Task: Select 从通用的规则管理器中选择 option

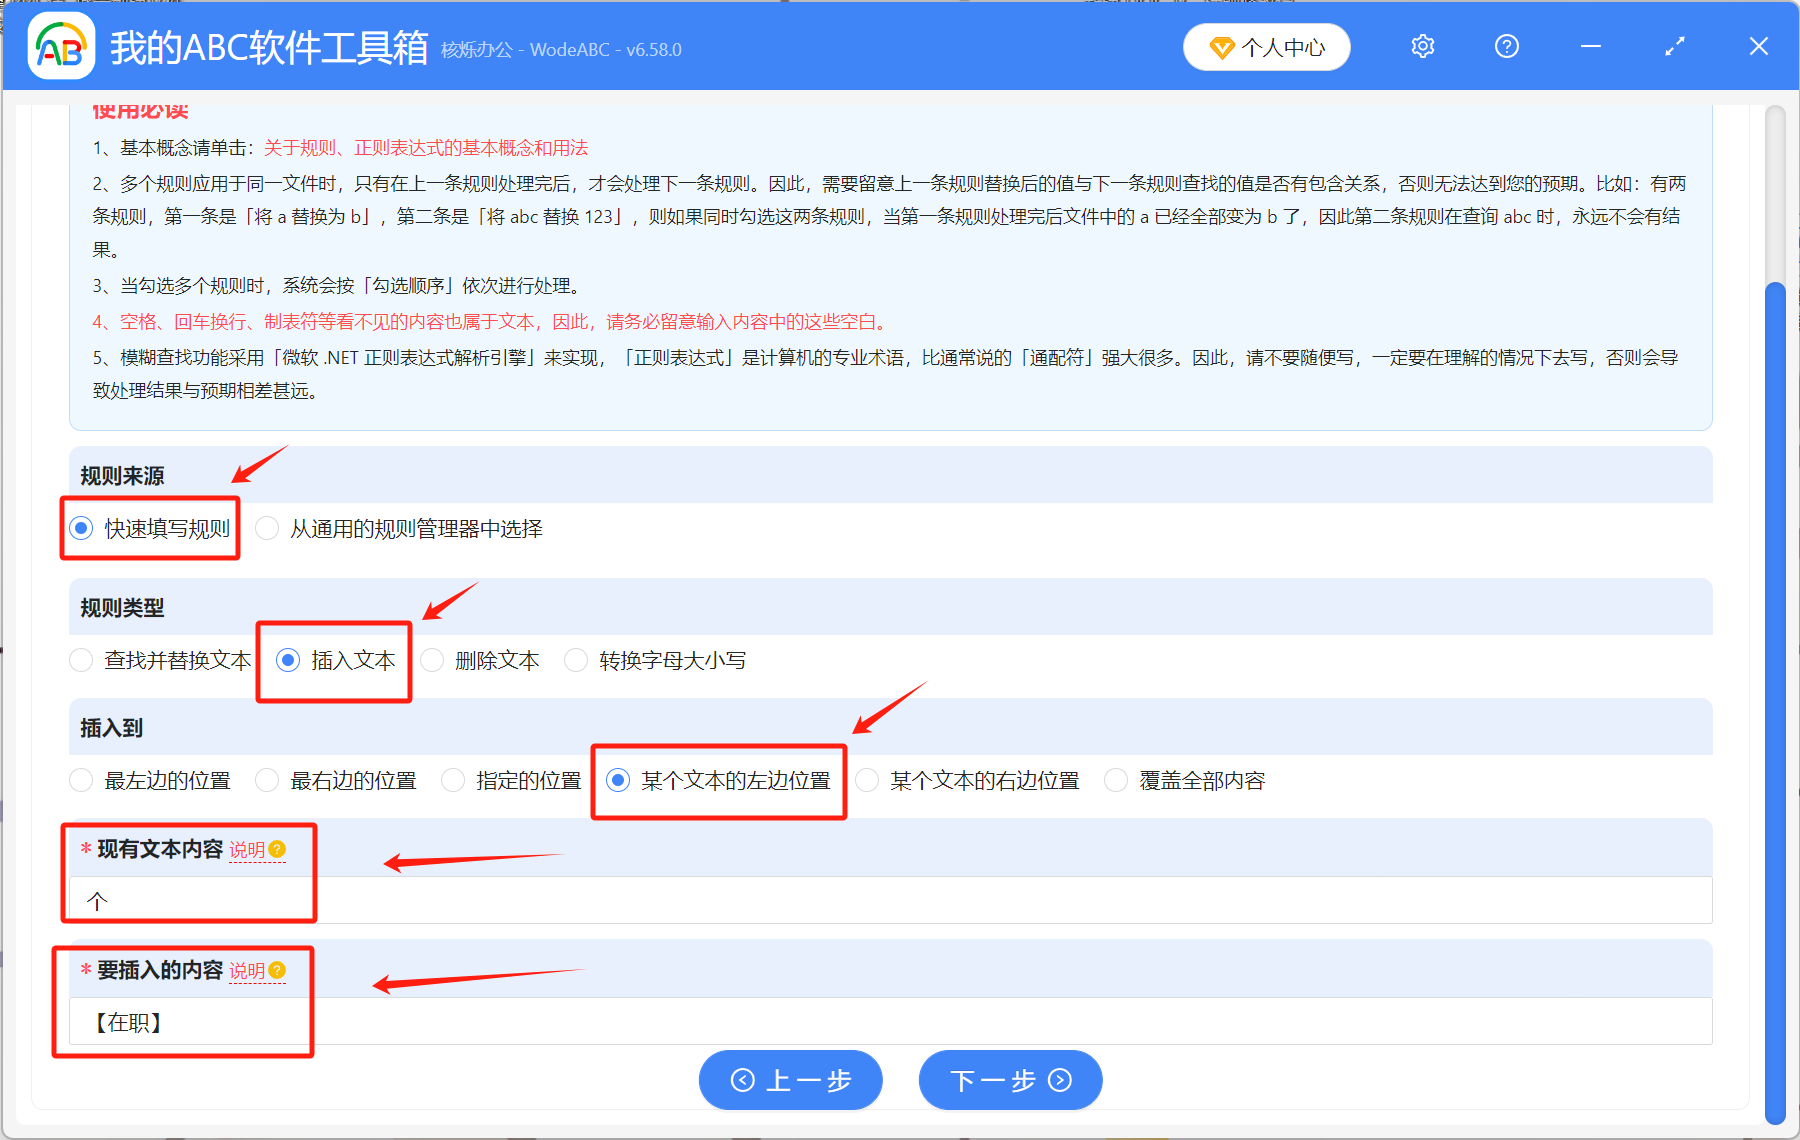Action: [x=267, y=528]
